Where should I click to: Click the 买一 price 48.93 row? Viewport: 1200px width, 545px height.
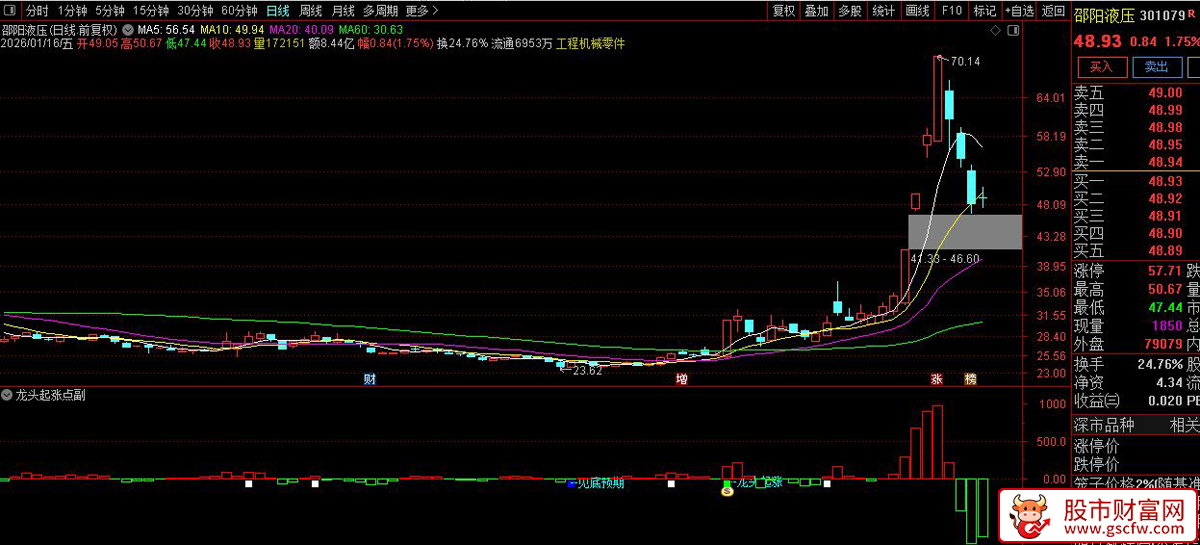[x=1136, y=181]
